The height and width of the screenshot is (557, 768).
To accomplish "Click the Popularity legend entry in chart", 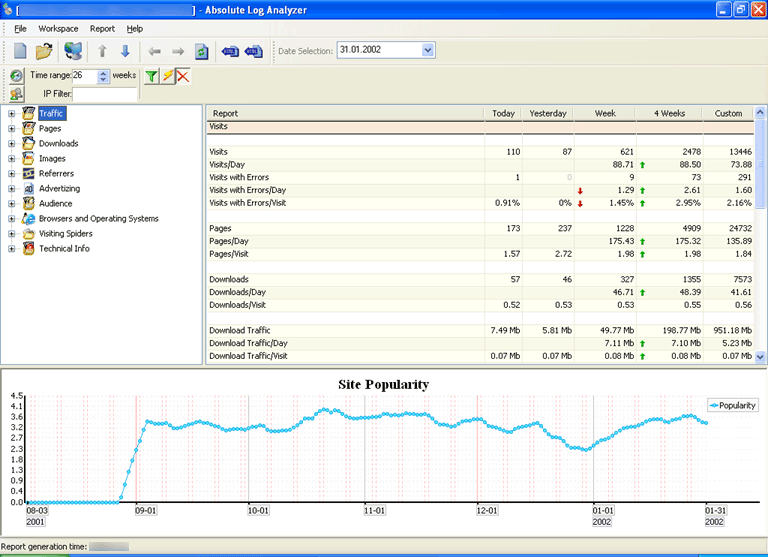I will [733, 406].
